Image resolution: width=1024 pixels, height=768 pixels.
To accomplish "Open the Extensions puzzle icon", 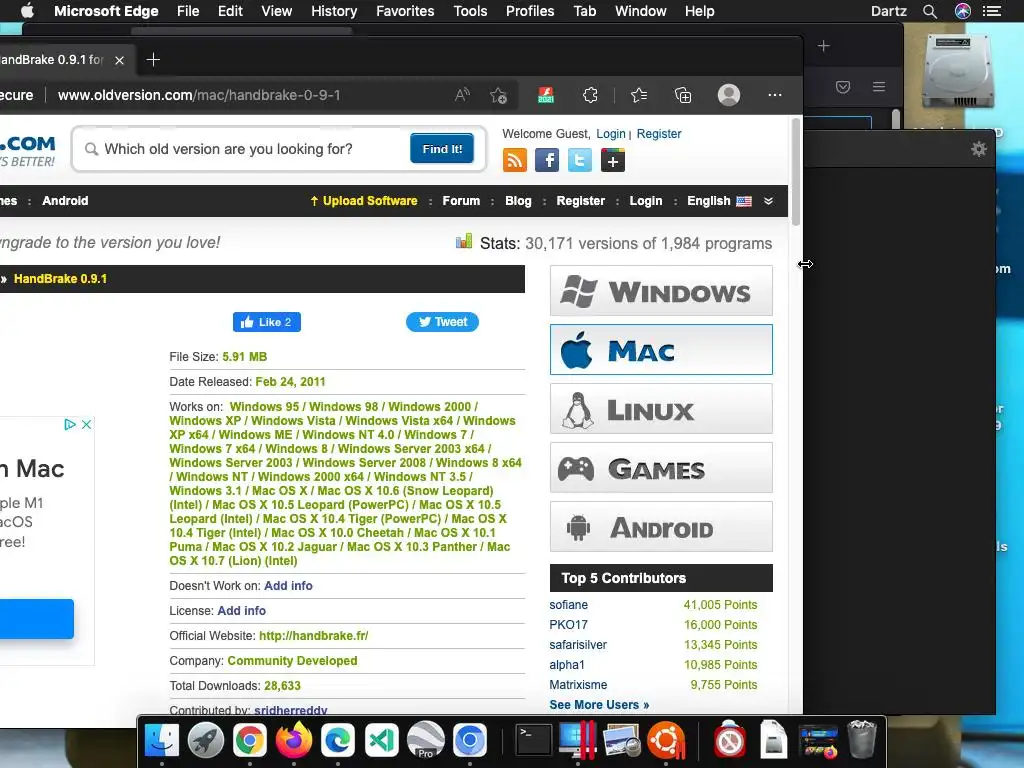I will tap(590, 95).
